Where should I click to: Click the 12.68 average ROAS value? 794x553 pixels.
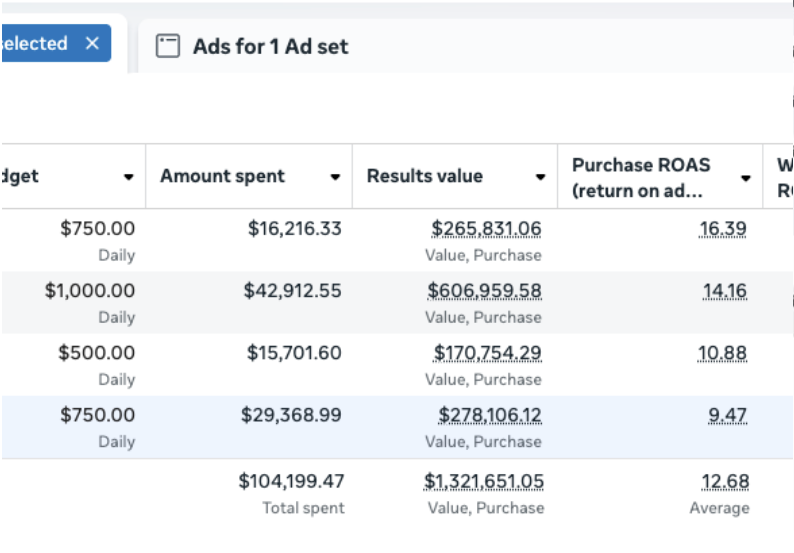click(x=725, y=481)
